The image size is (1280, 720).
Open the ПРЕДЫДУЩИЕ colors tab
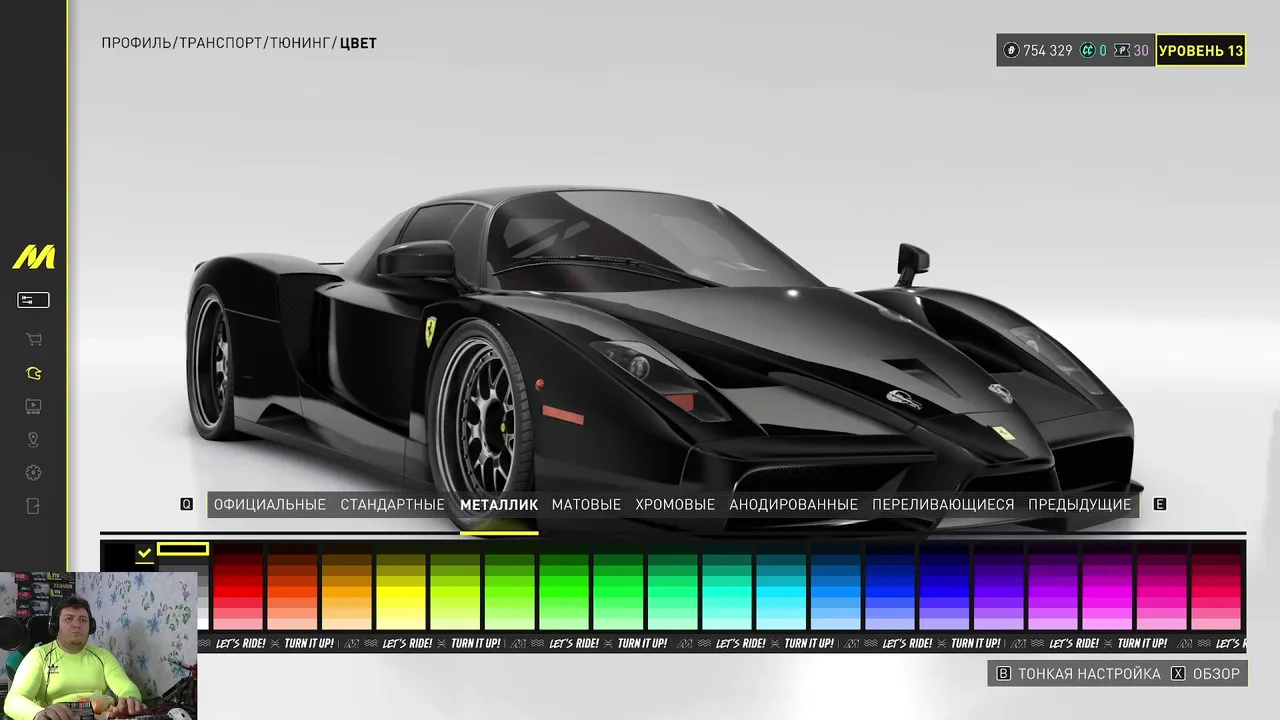(x=1080, y=505)
